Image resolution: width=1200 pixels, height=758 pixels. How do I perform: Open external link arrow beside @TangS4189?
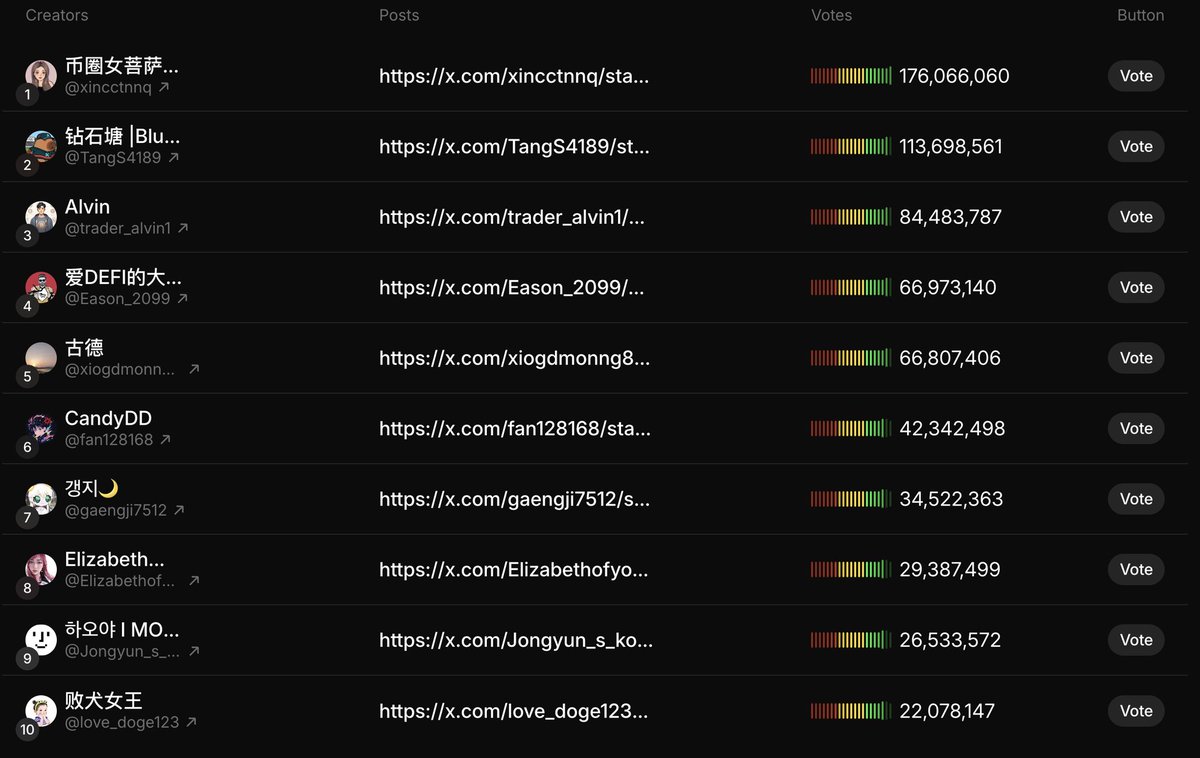(x=173, y=158)
